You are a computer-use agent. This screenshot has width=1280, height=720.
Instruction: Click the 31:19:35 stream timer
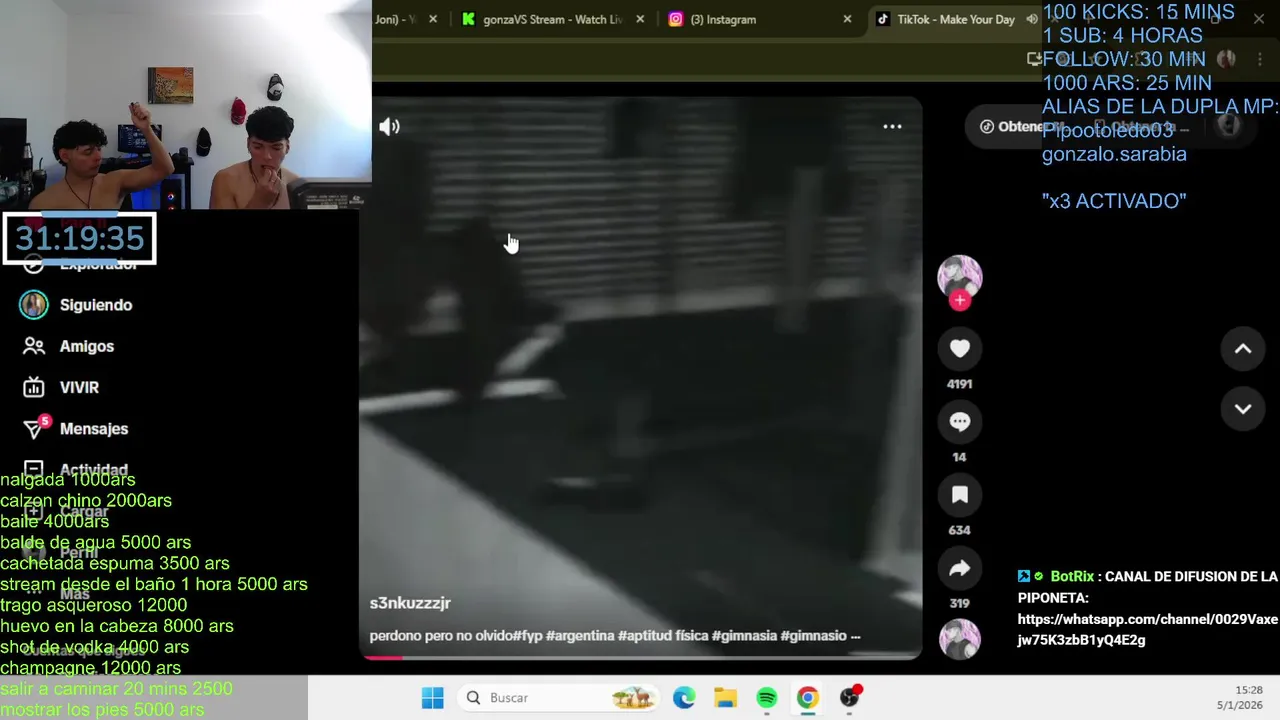[79, 238]
